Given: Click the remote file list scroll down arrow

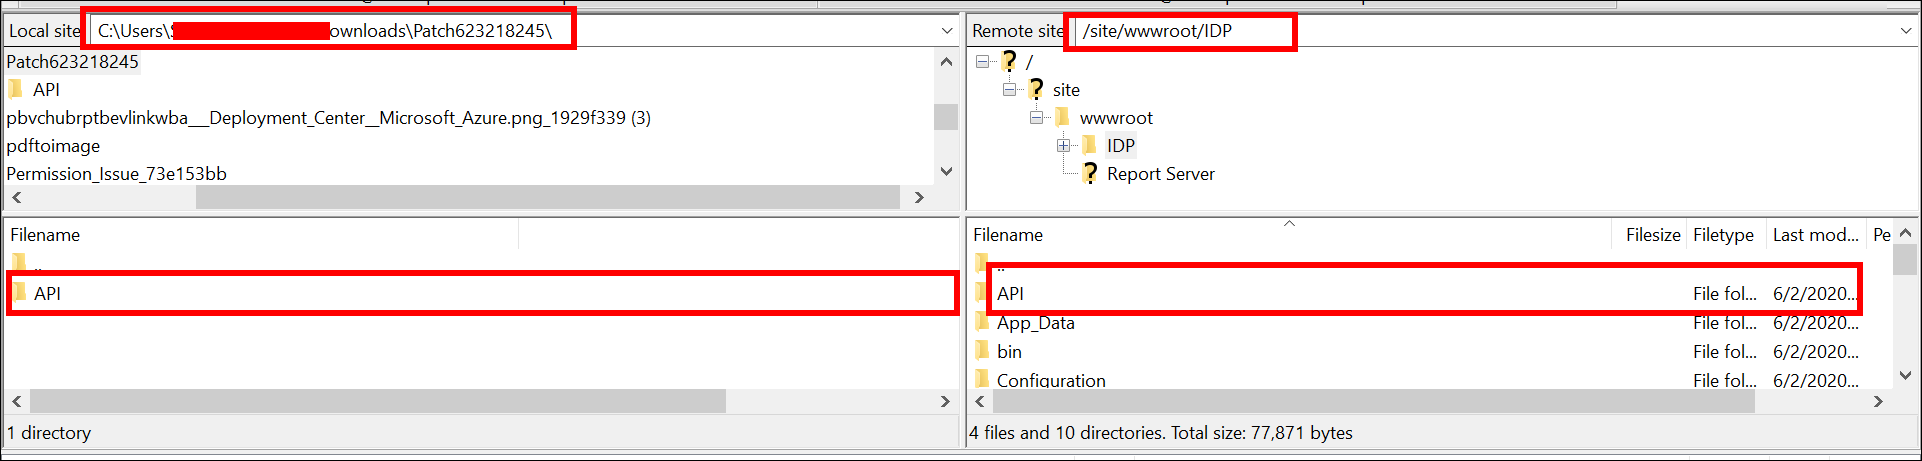Looking at the screenshot, I should tap(1905, 376).
